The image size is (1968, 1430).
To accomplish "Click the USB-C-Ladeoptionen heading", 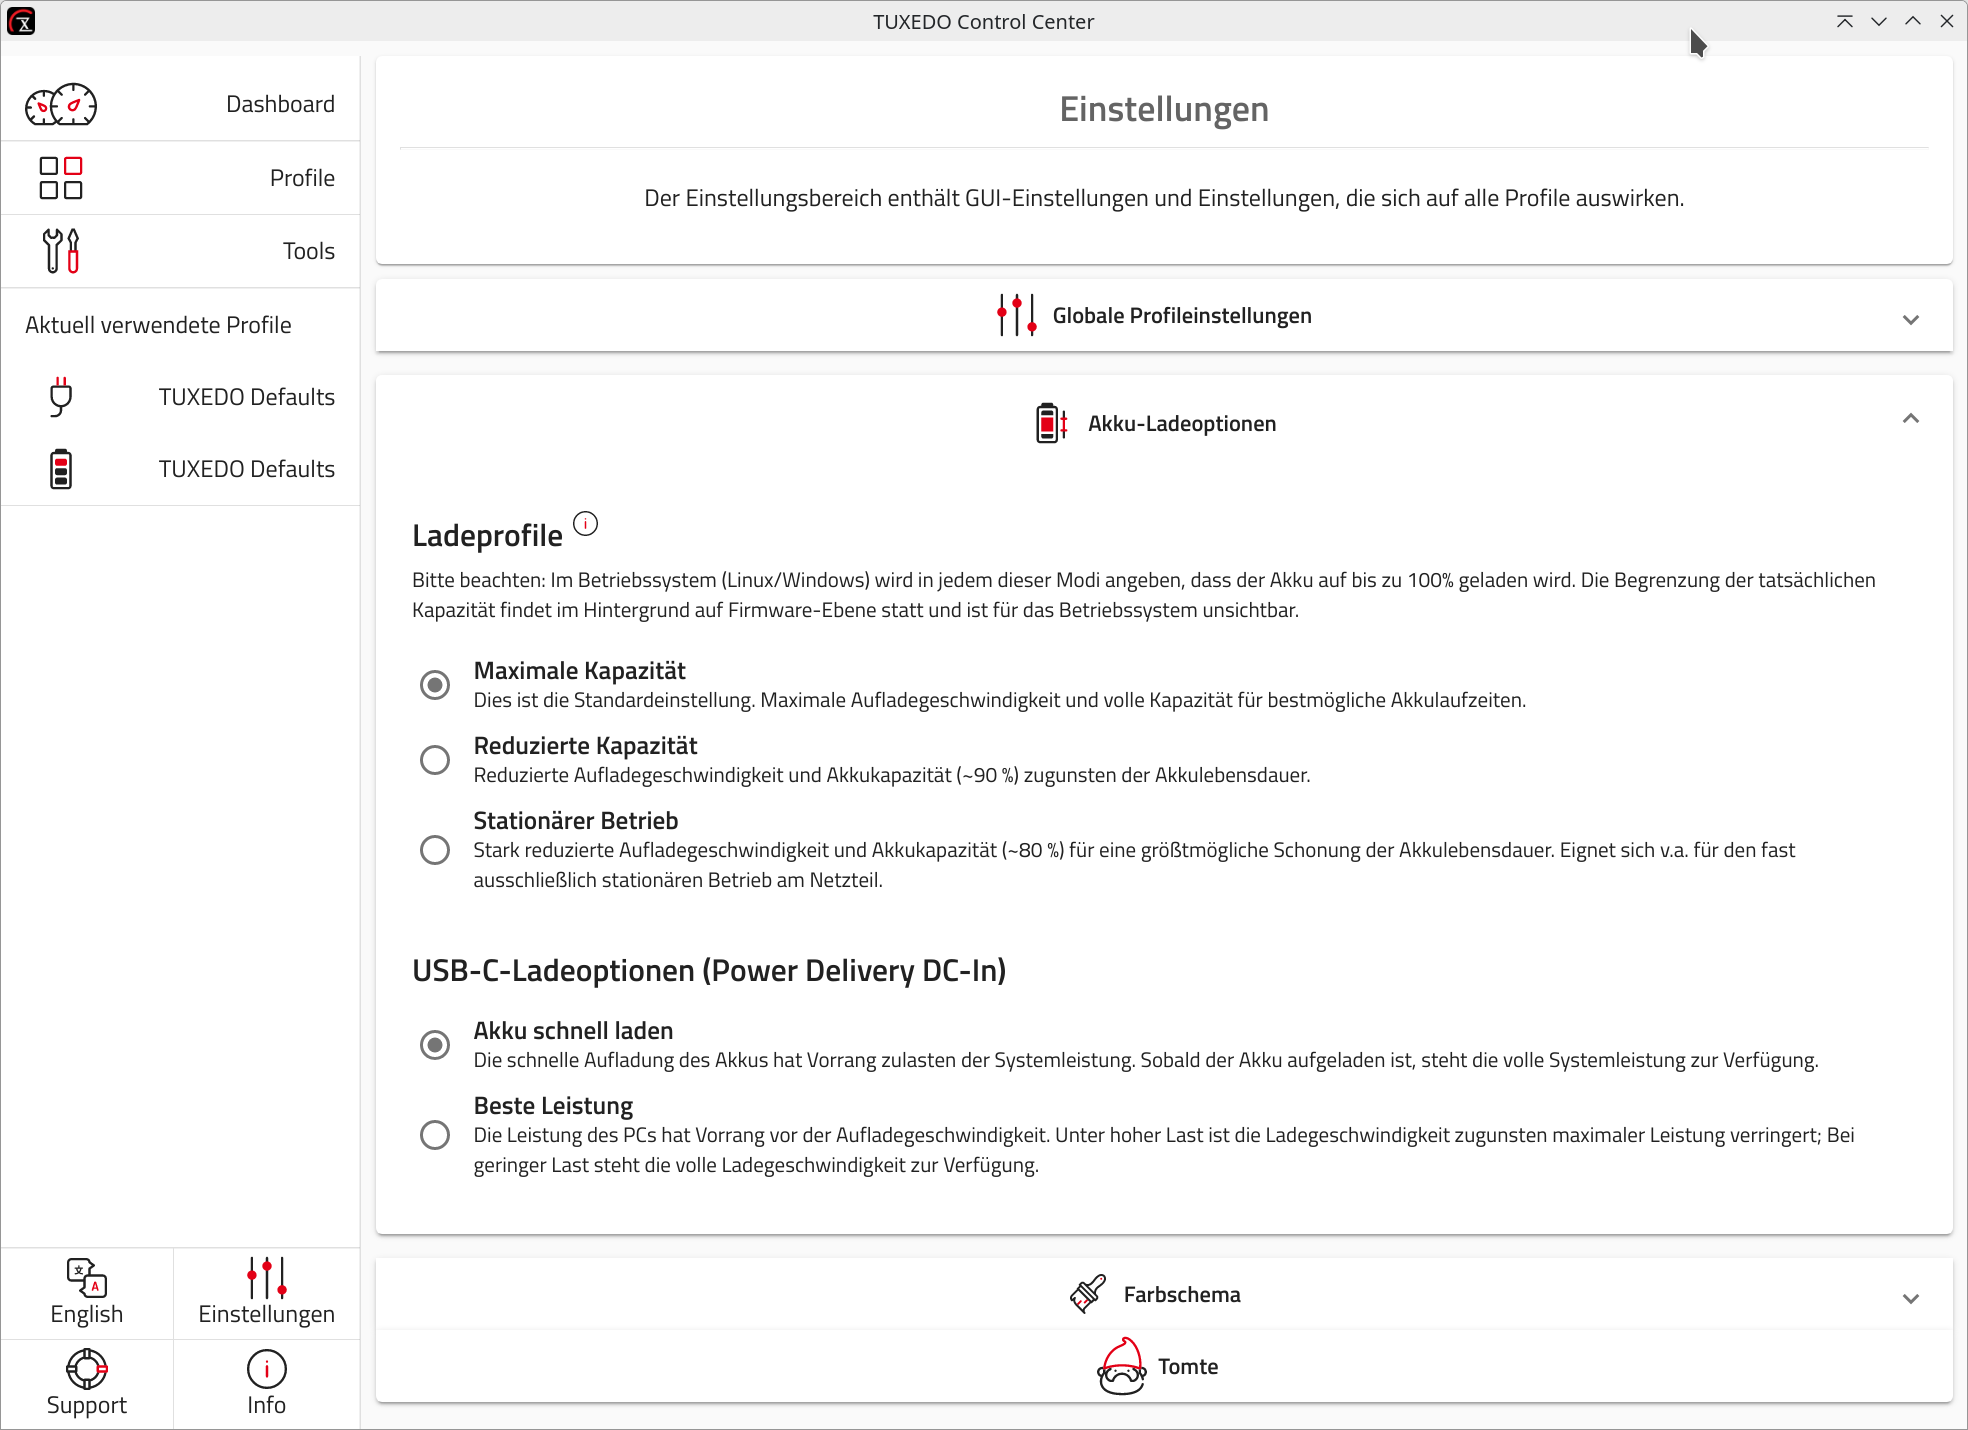I will (x=709, y=971).
